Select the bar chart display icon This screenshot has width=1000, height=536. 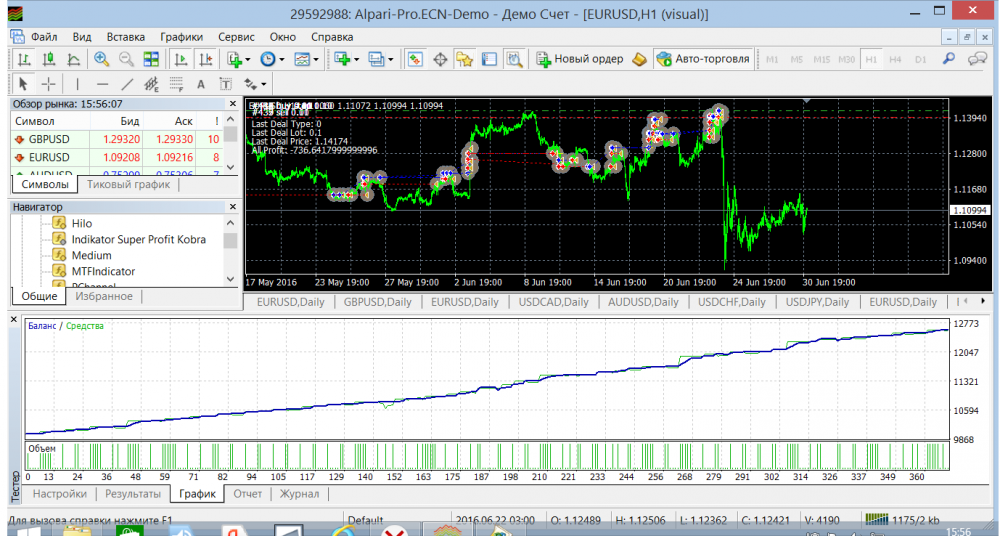tap(24, 59)
